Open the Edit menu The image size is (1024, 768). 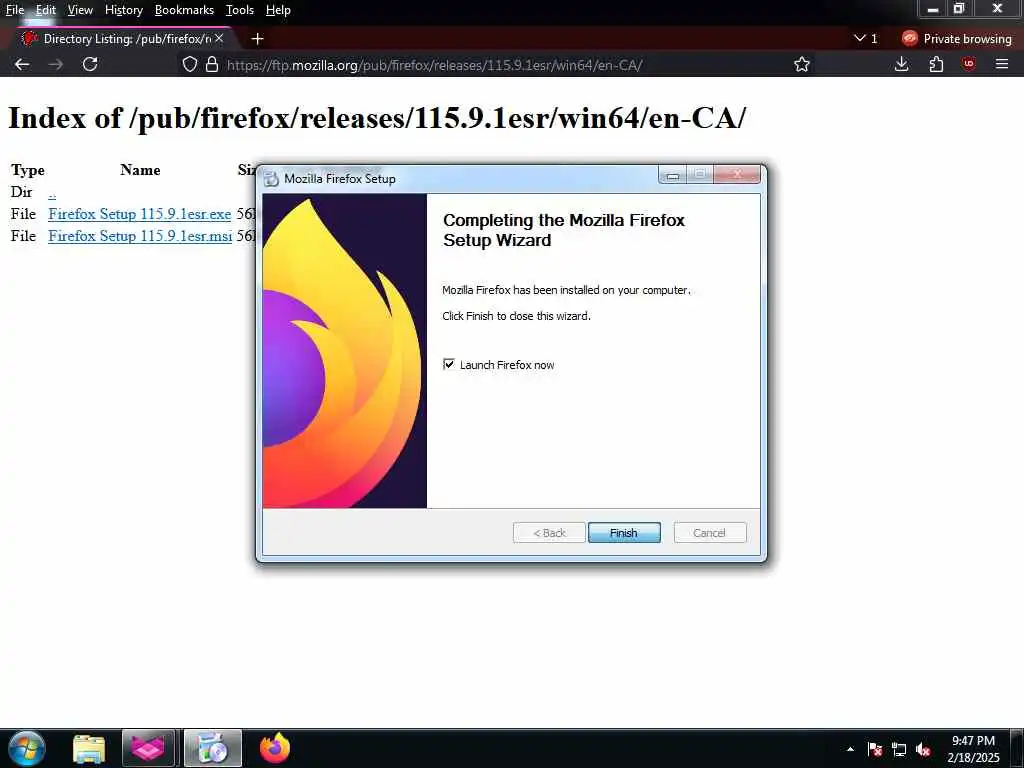point(46,10)
